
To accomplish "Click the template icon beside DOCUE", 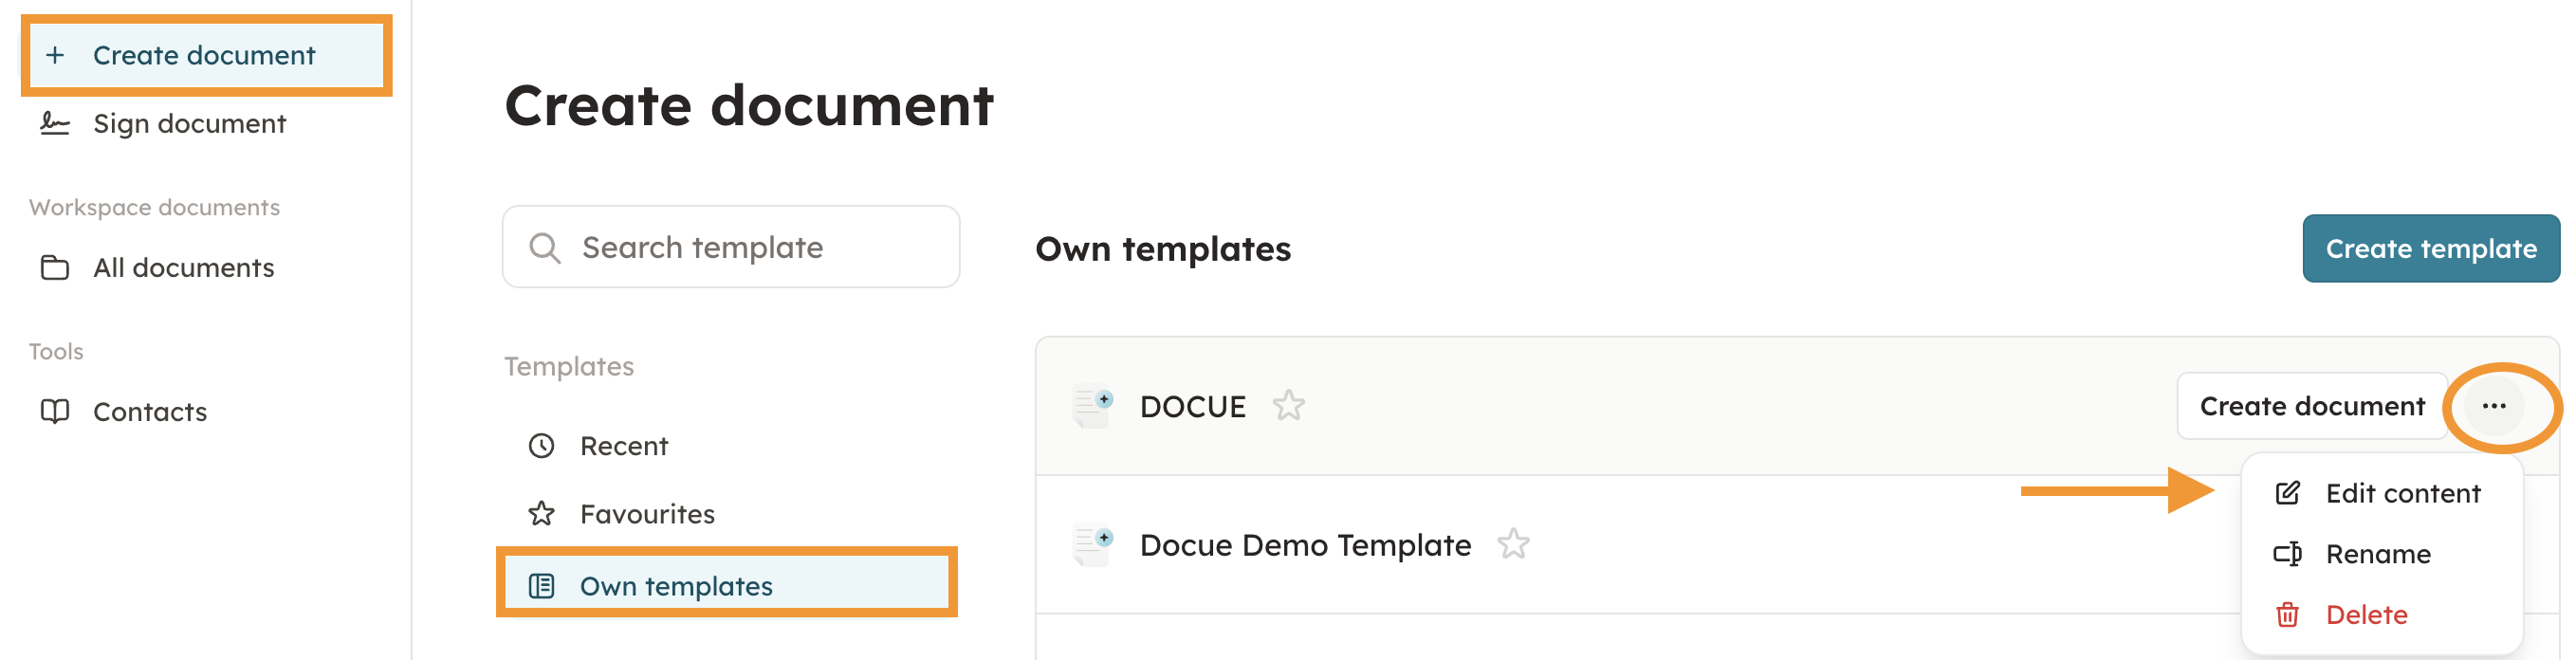I will tap(1093, 406).
